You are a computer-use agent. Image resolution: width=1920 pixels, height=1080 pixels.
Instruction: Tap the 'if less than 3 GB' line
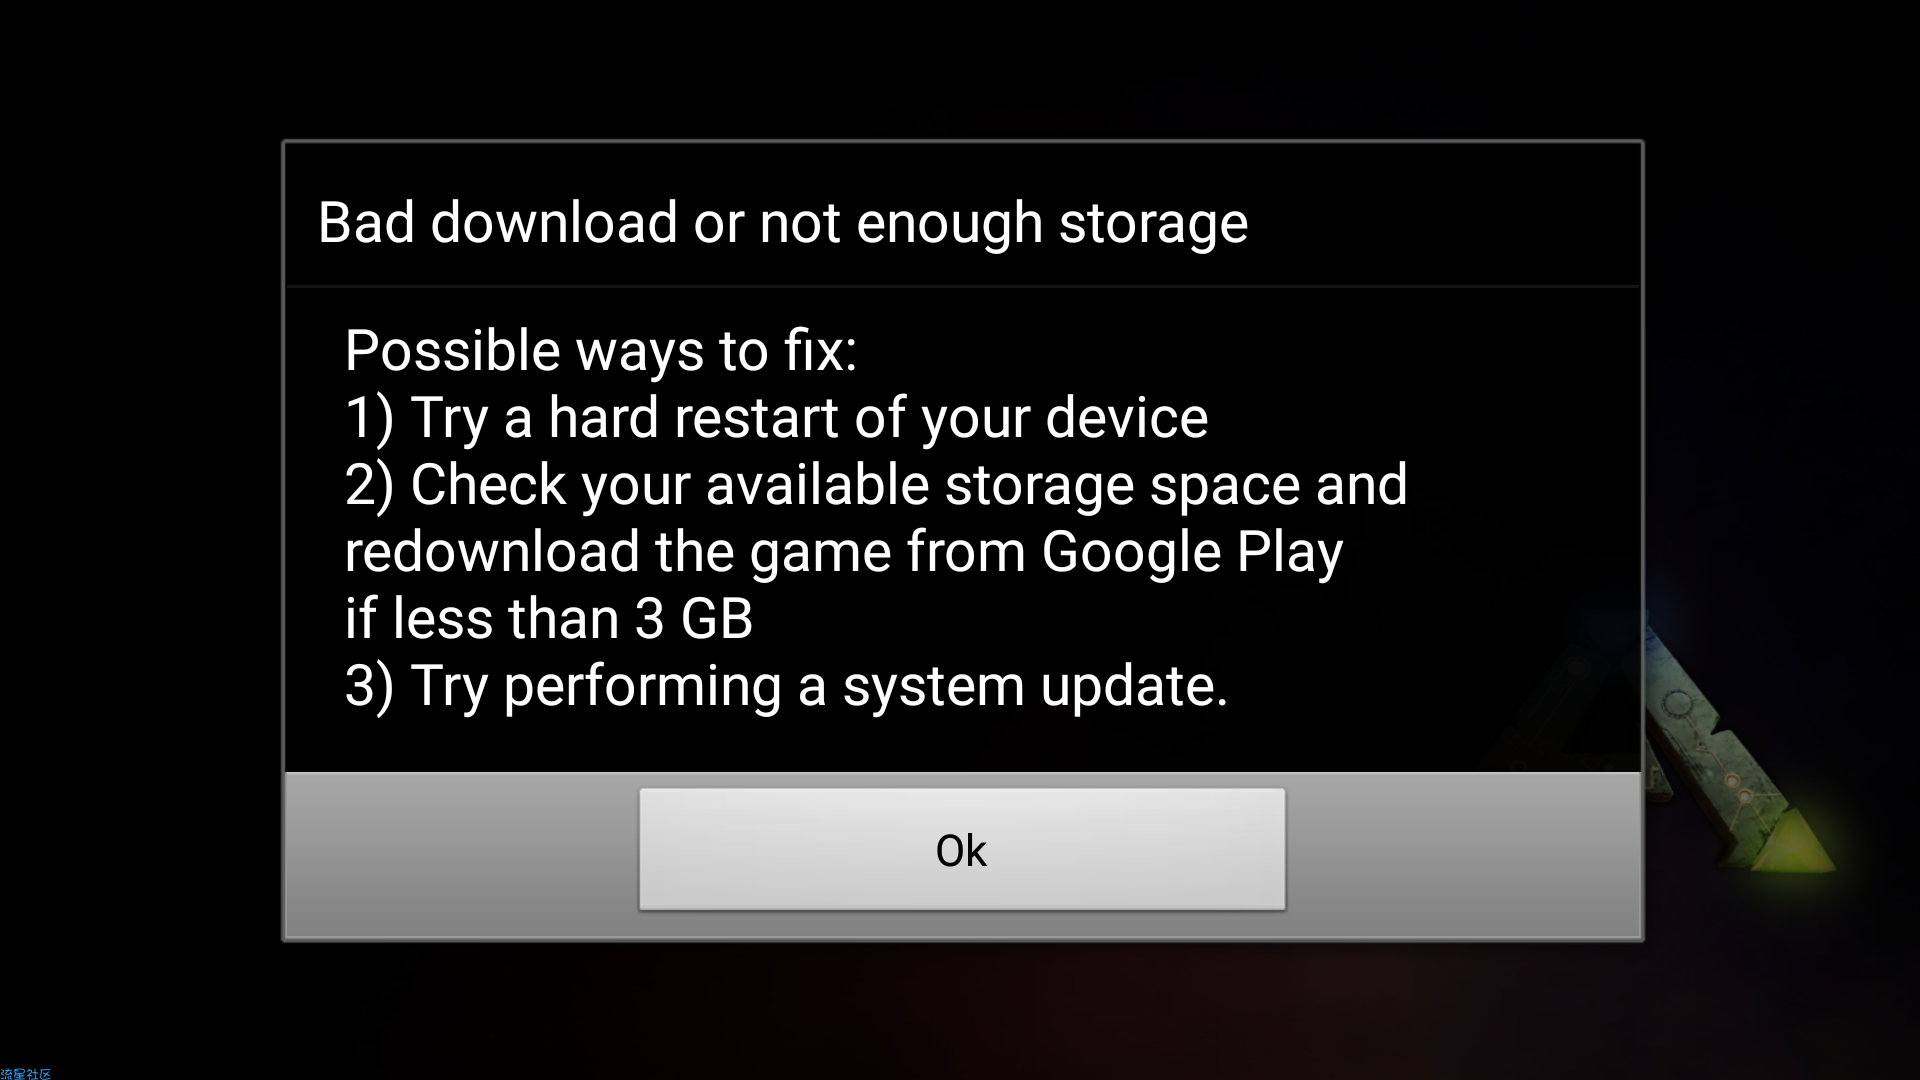click(549, 619)
